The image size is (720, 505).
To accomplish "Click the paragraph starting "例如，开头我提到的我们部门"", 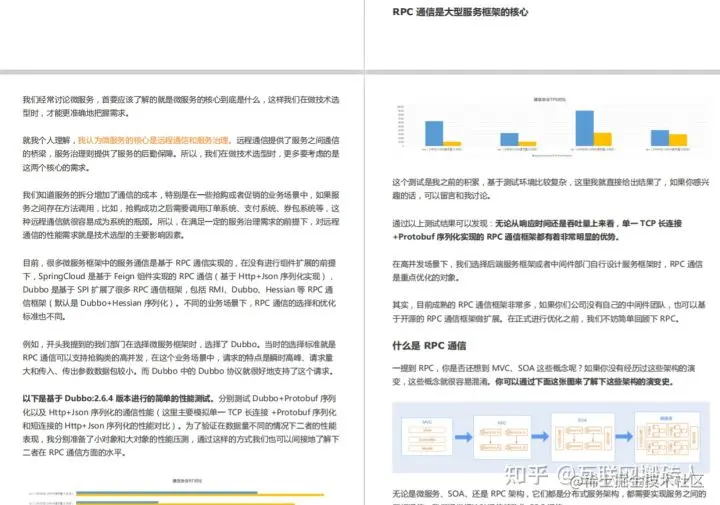I will [x=179, y=357].
